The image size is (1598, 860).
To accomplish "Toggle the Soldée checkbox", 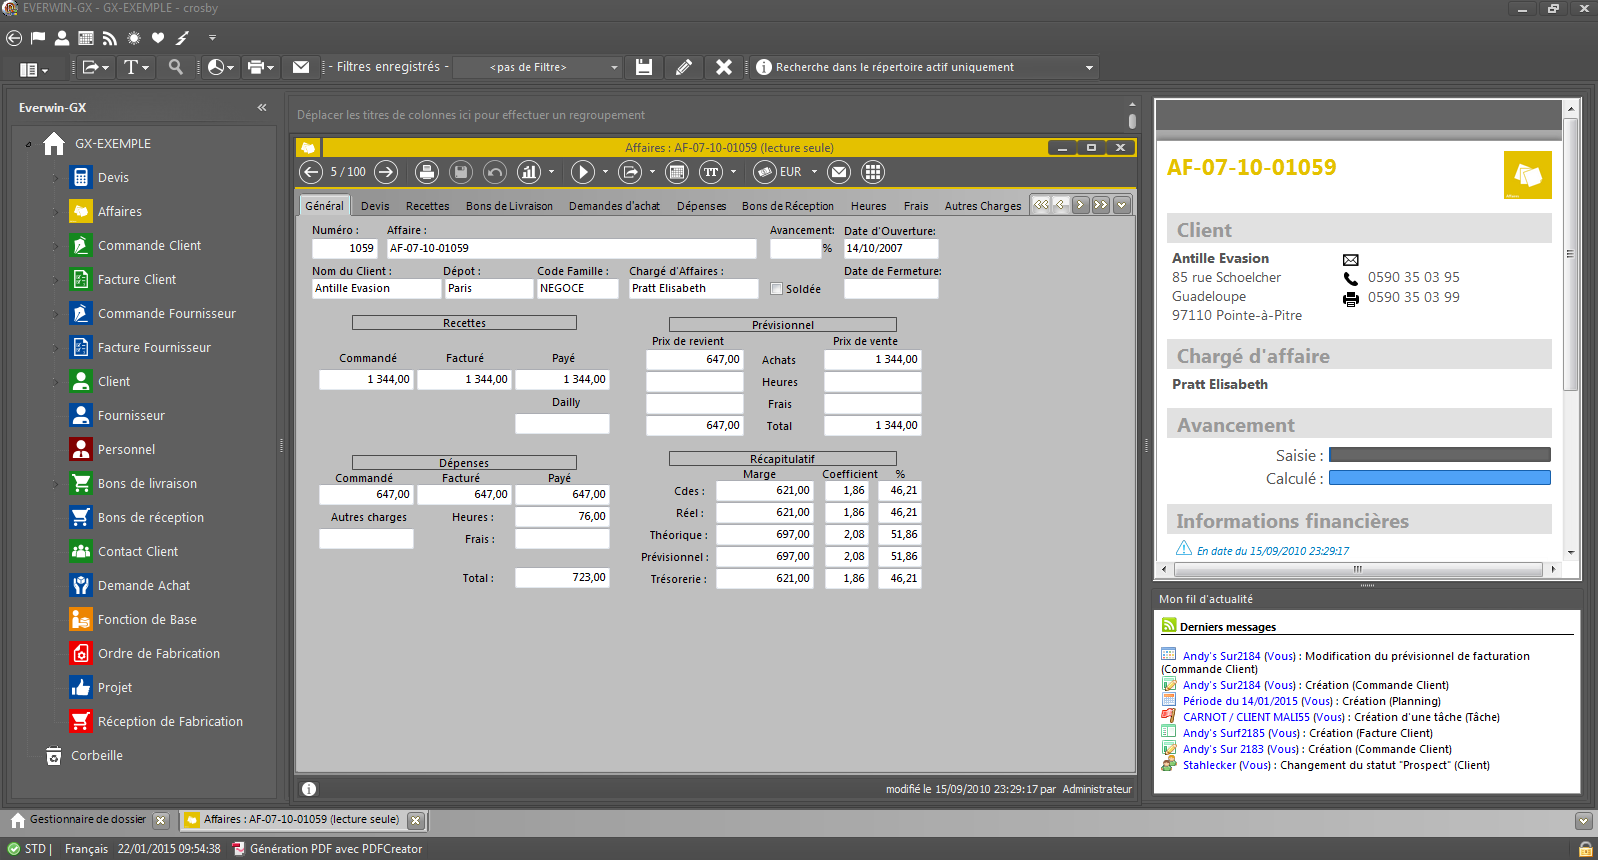I will pyautogui.click(x=777, y=289).
